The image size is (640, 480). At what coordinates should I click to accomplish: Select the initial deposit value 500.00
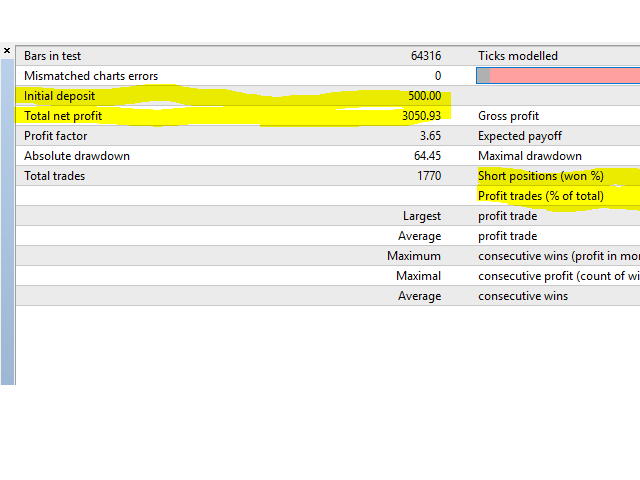coord(424,96)
